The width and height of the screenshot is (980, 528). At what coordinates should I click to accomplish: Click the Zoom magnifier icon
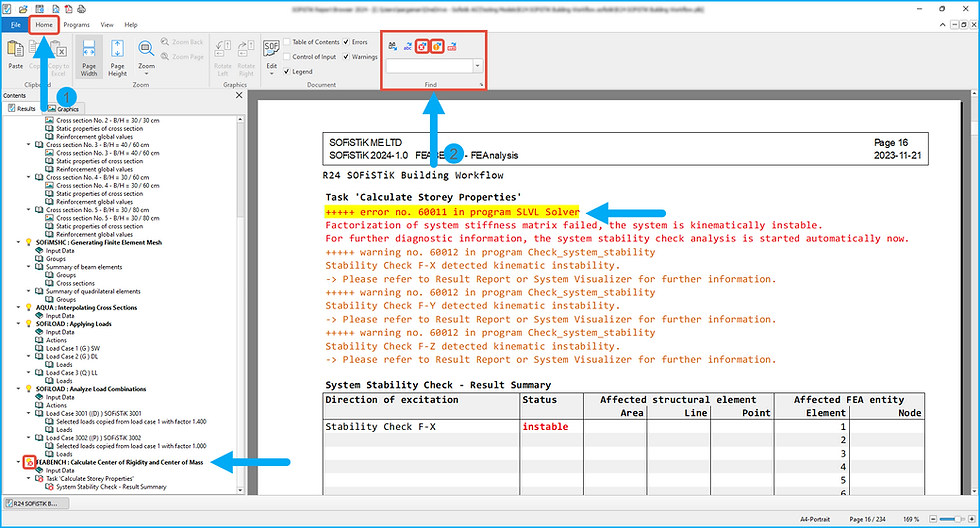[146, 49]
